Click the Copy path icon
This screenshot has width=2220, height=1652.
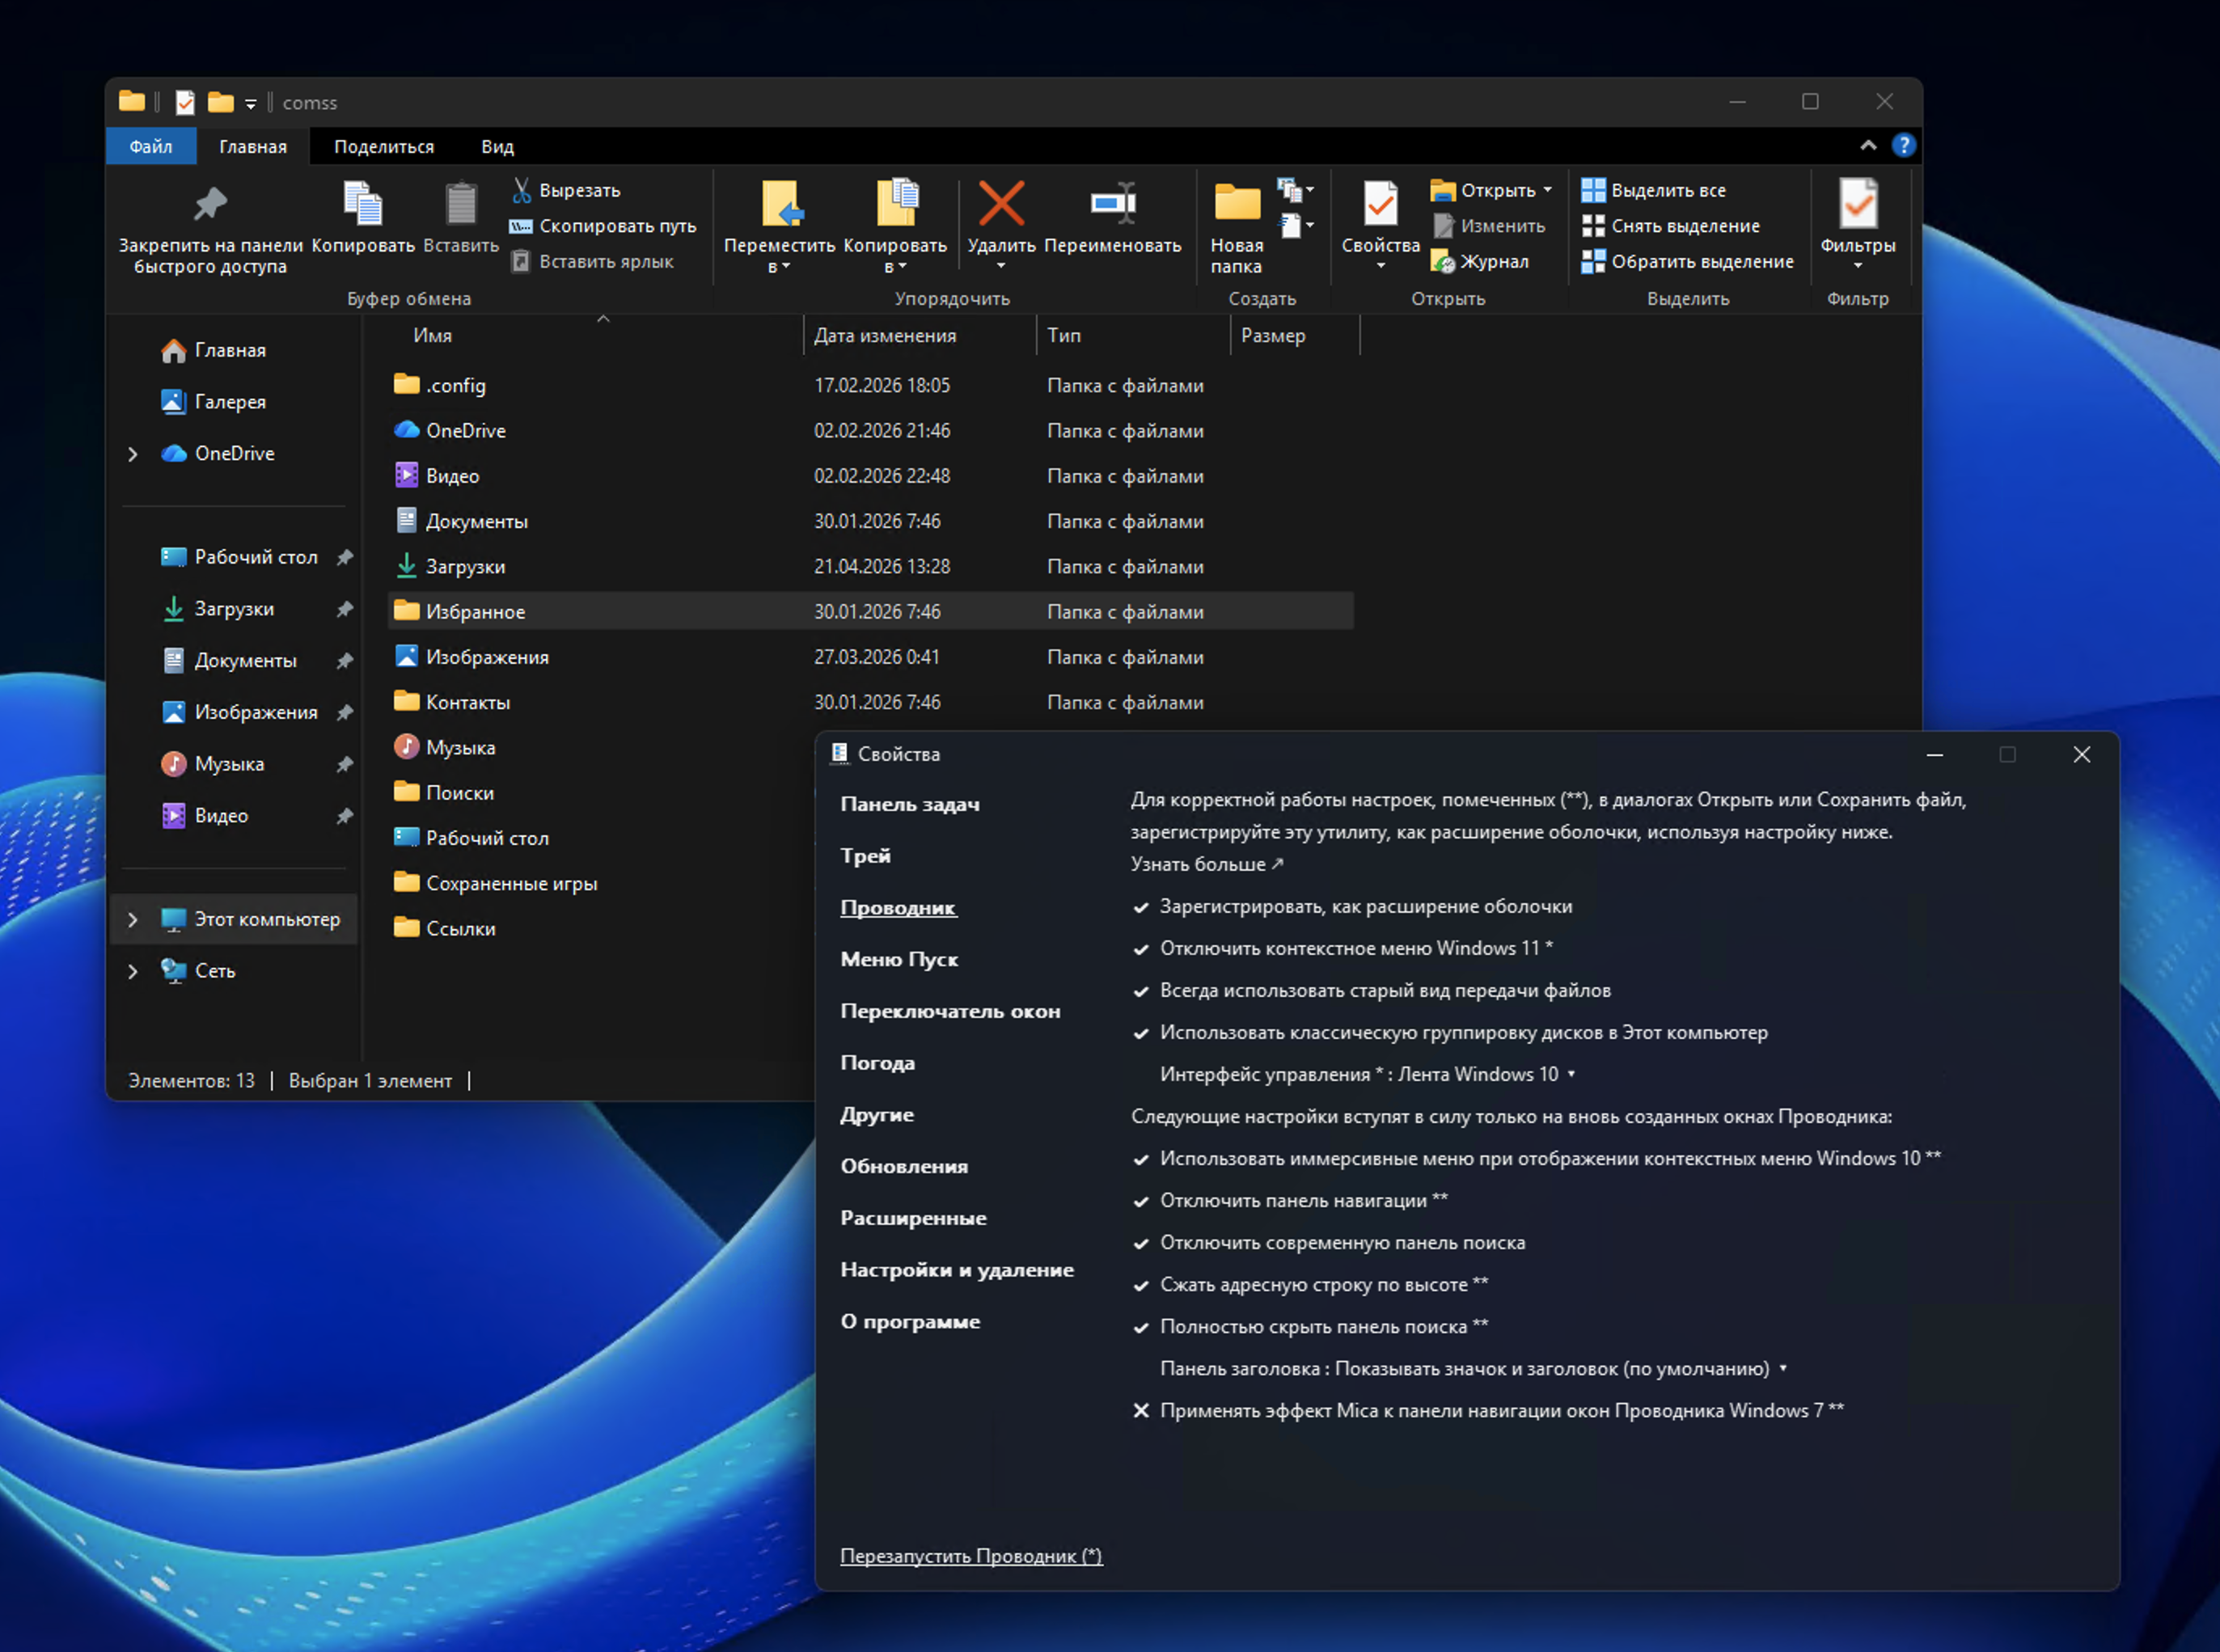click(521, 226)
